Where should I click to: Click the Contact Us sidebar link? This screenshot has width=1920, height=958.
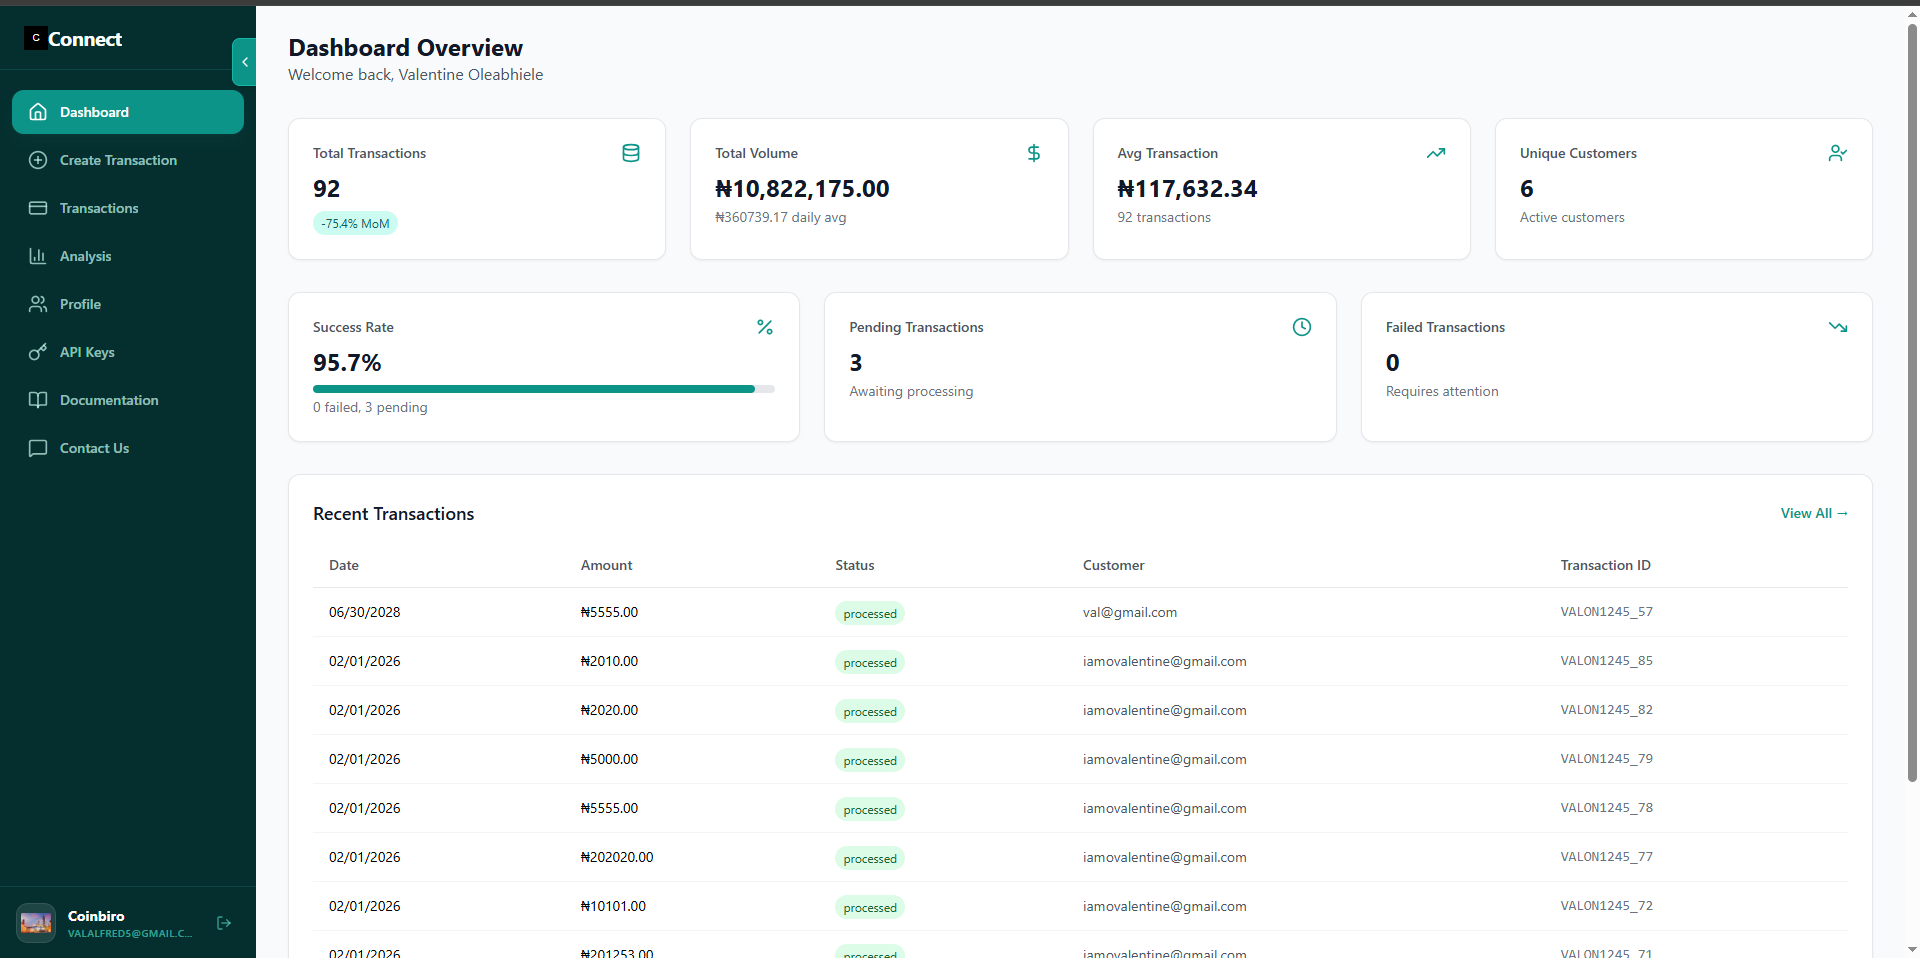pos(94,448)
